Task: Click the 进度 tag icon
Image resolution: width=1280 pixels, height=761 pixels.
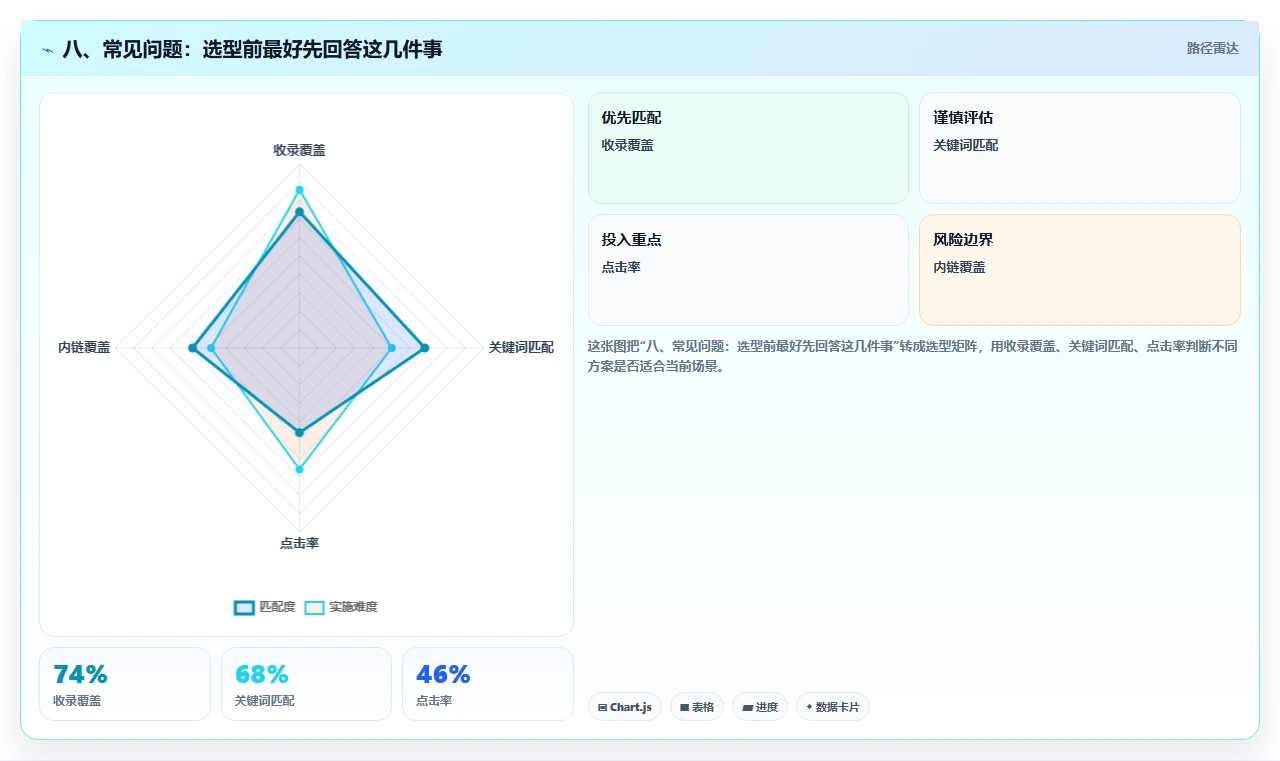Action: [x=747, y=707]
